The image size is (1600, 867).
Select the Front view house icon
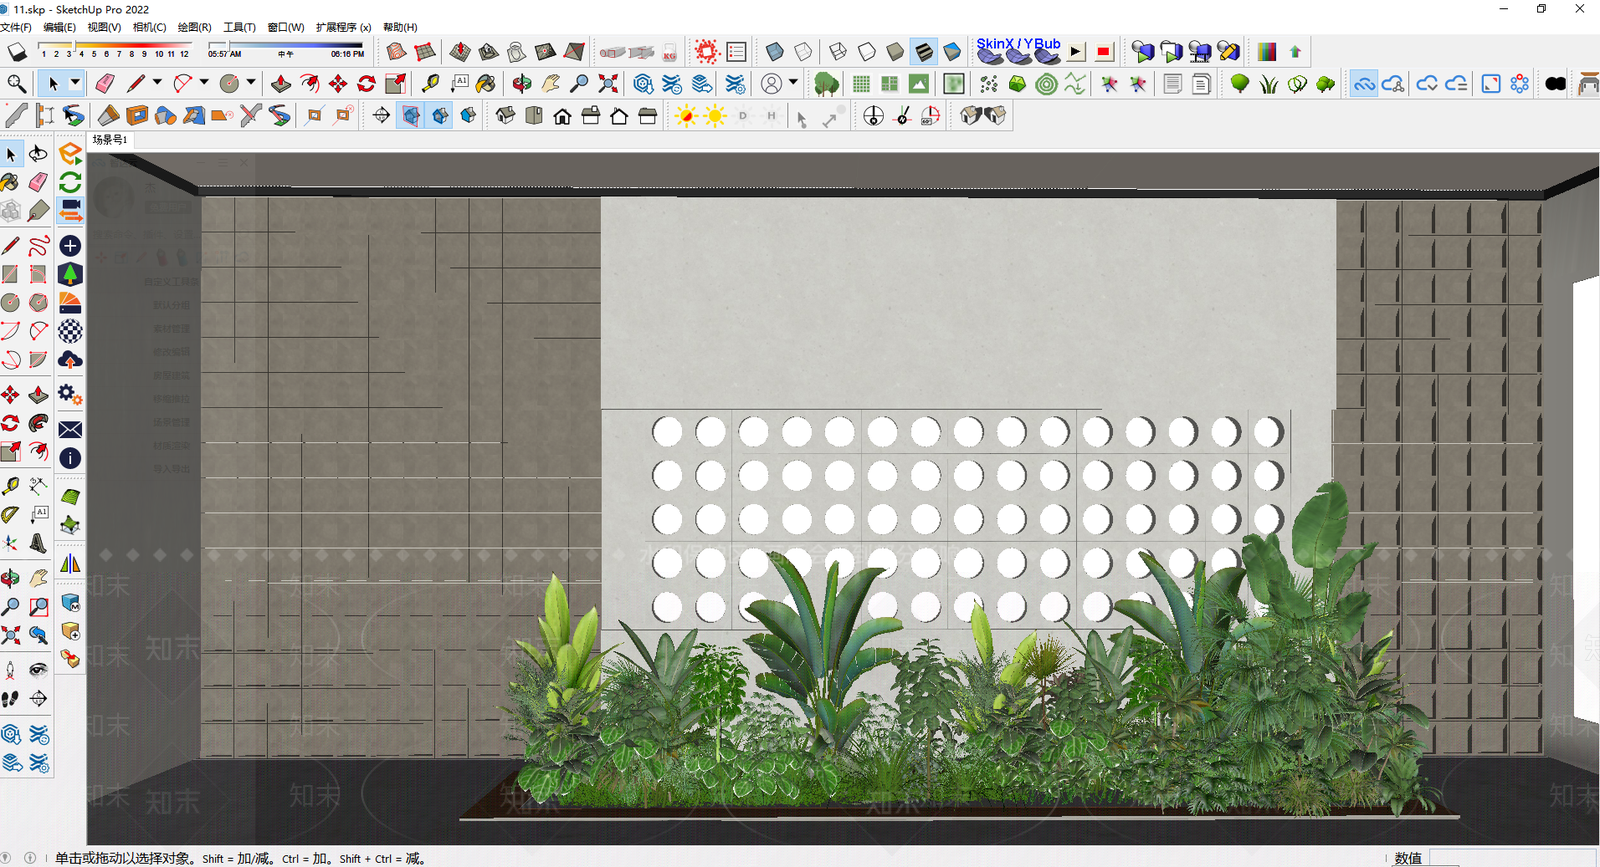coord(562,116)
